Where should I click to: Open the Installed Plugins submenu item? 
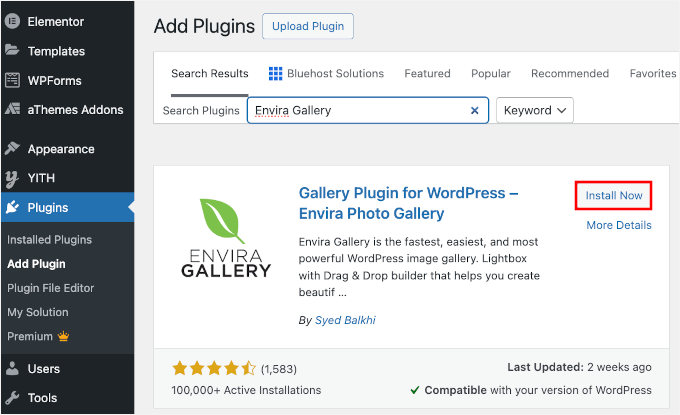coord(49,240)
